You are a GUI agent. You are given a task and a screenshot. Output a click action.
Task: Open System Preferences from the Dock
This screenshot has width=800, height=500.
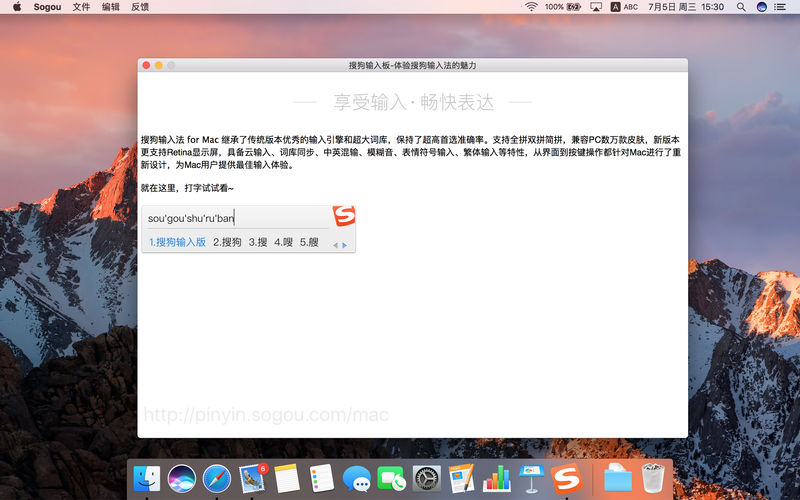point(427,479)
